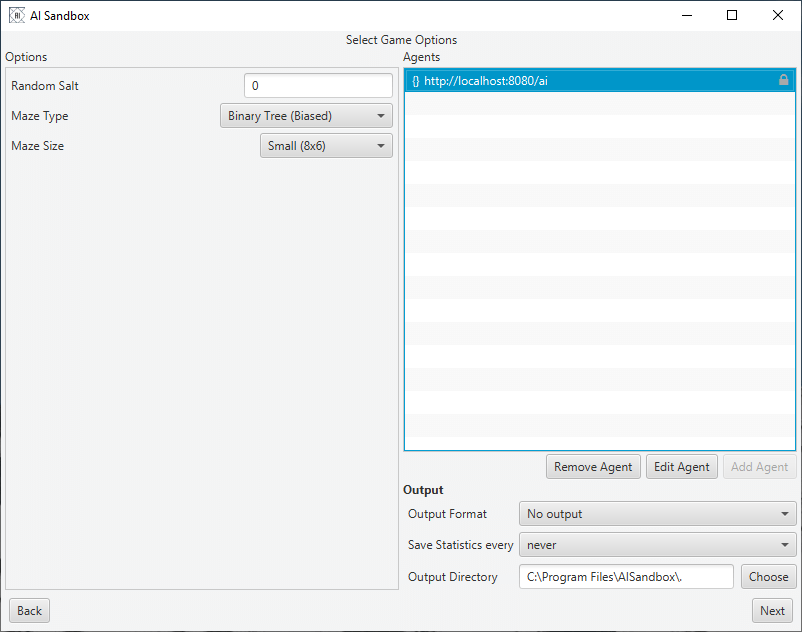
Task: Click inside the Random Salt input field
Action: pyautogui.click(x=318, y=85)
